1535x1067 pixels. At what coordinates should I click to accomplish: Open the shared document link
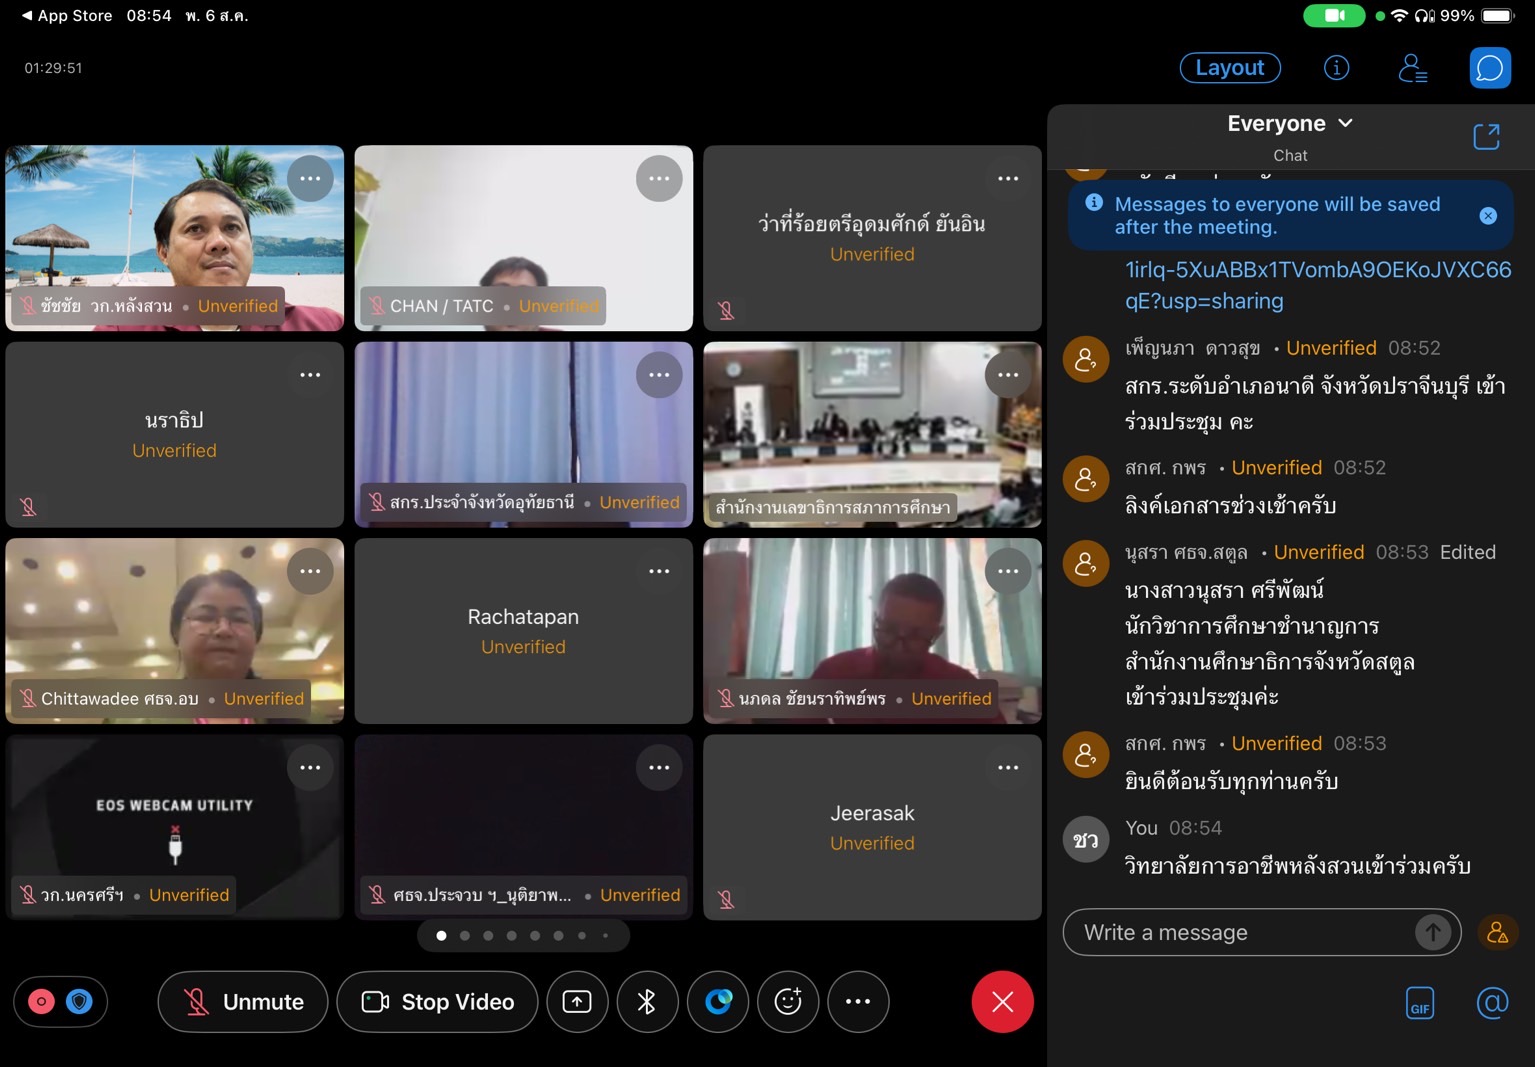(x=1318, y=285)
